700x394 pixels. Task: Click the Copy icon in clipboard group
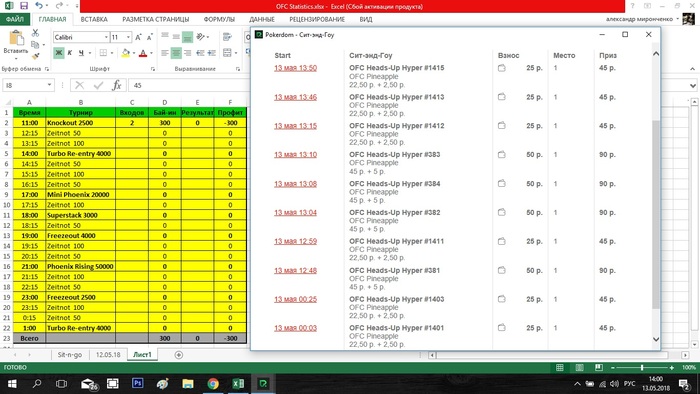pyautogui.click(x=35, y=44)
